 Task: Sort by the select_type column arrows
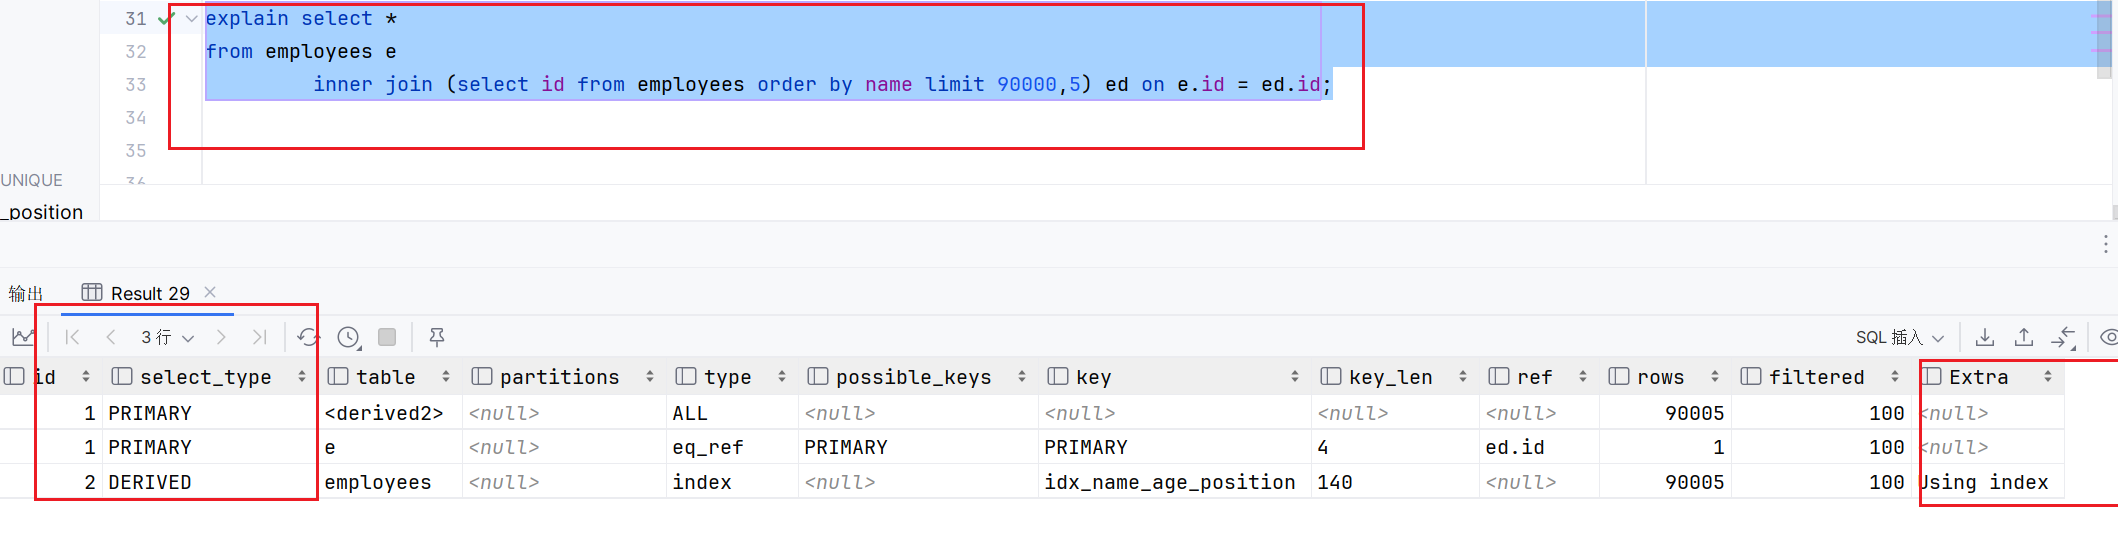(301, 377)
